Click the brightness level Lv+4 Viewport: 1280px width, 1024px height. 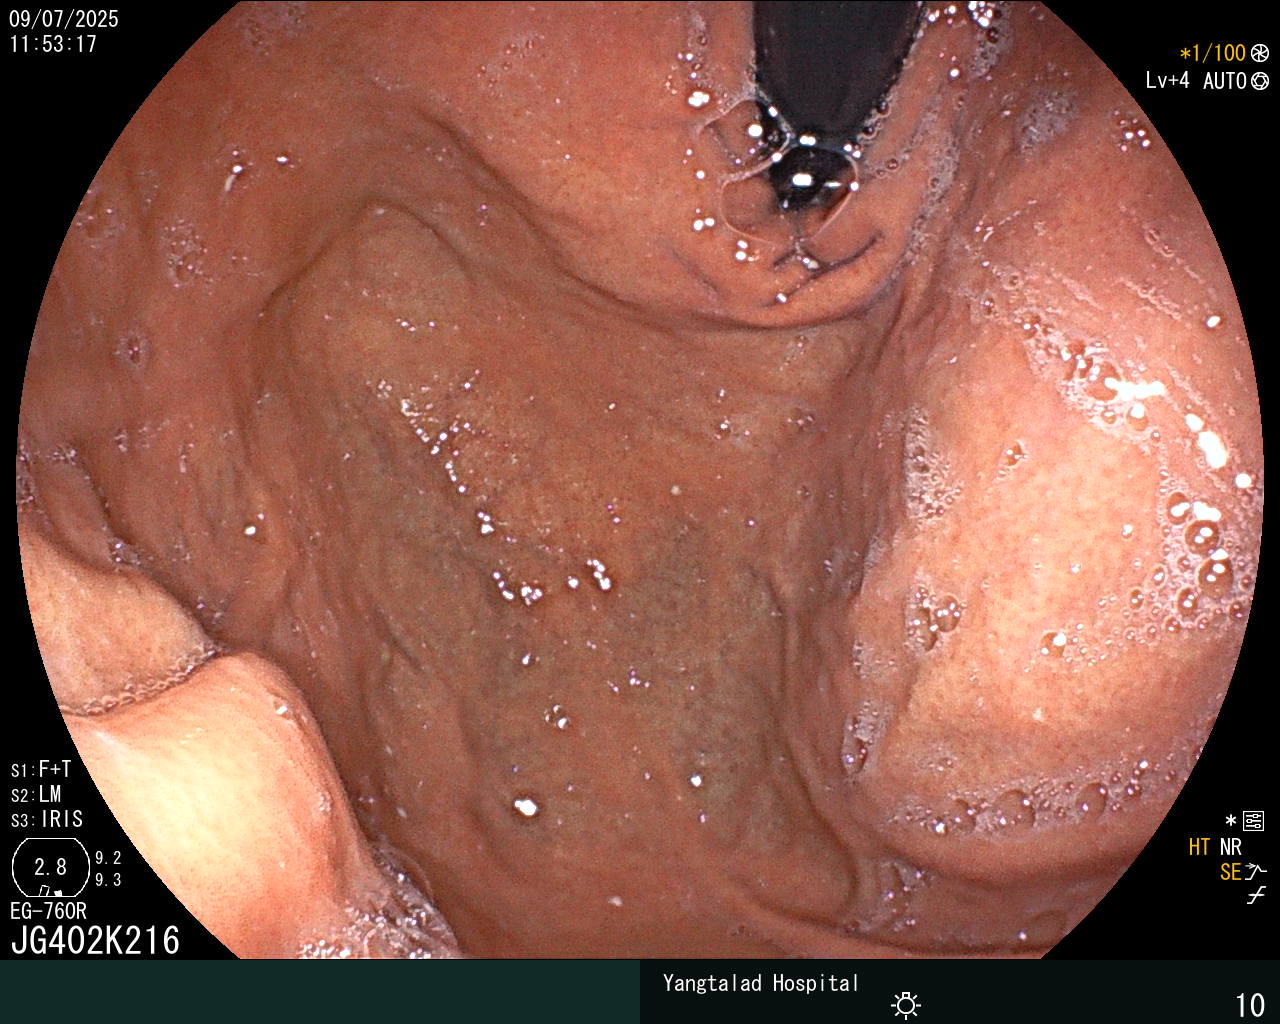pos(1168,81)
